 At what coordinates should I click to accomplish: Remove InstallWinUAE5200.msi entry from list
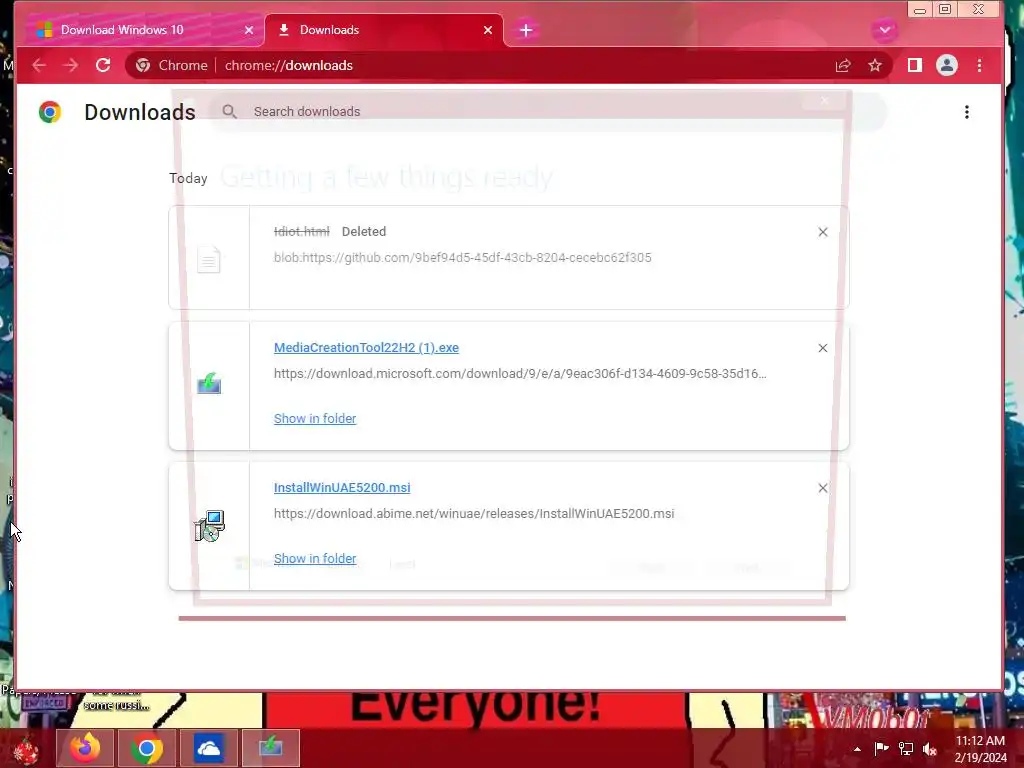(x=823, y=488)
